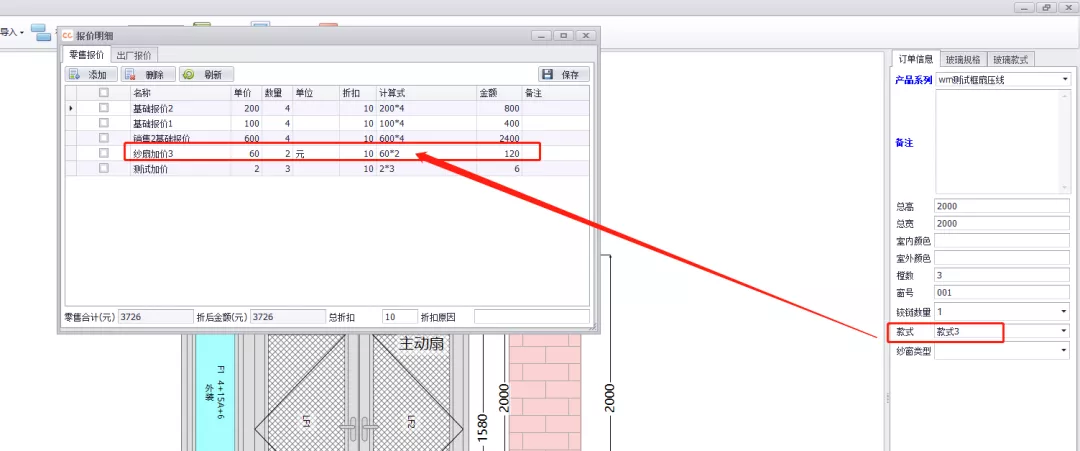Click the 导入 import menu button
The height and width of the screenshot is (451, 1080).
(x=12, y=32)
